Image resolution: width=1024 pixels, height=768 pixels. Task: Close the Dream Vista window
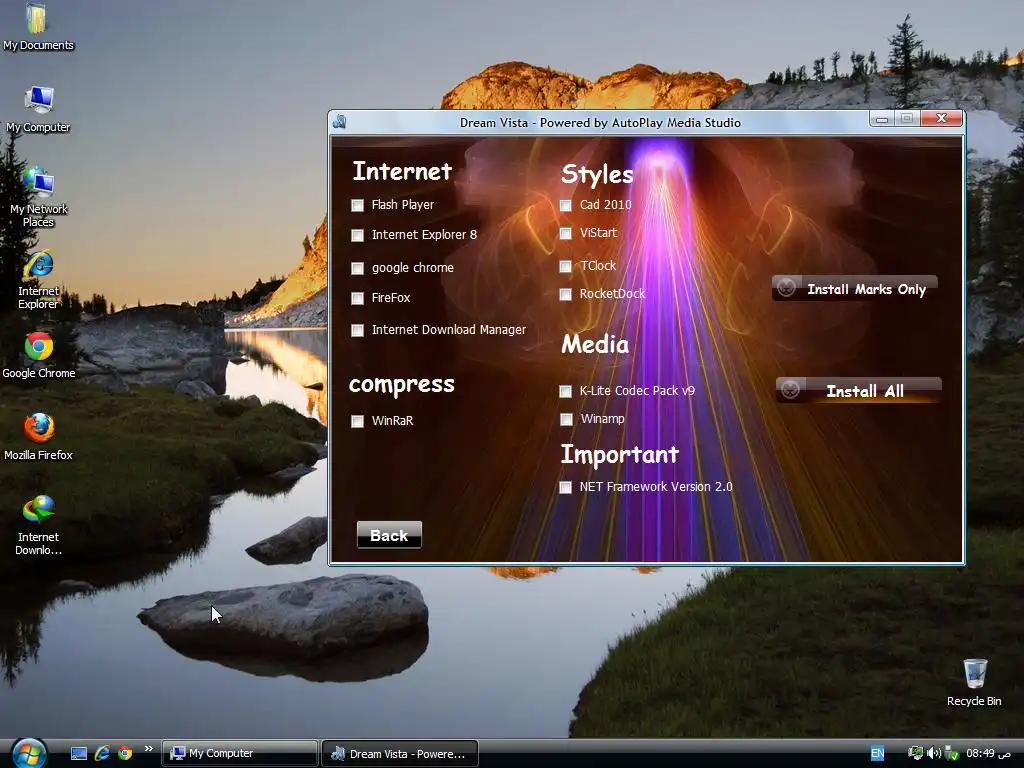pos(941,118)
